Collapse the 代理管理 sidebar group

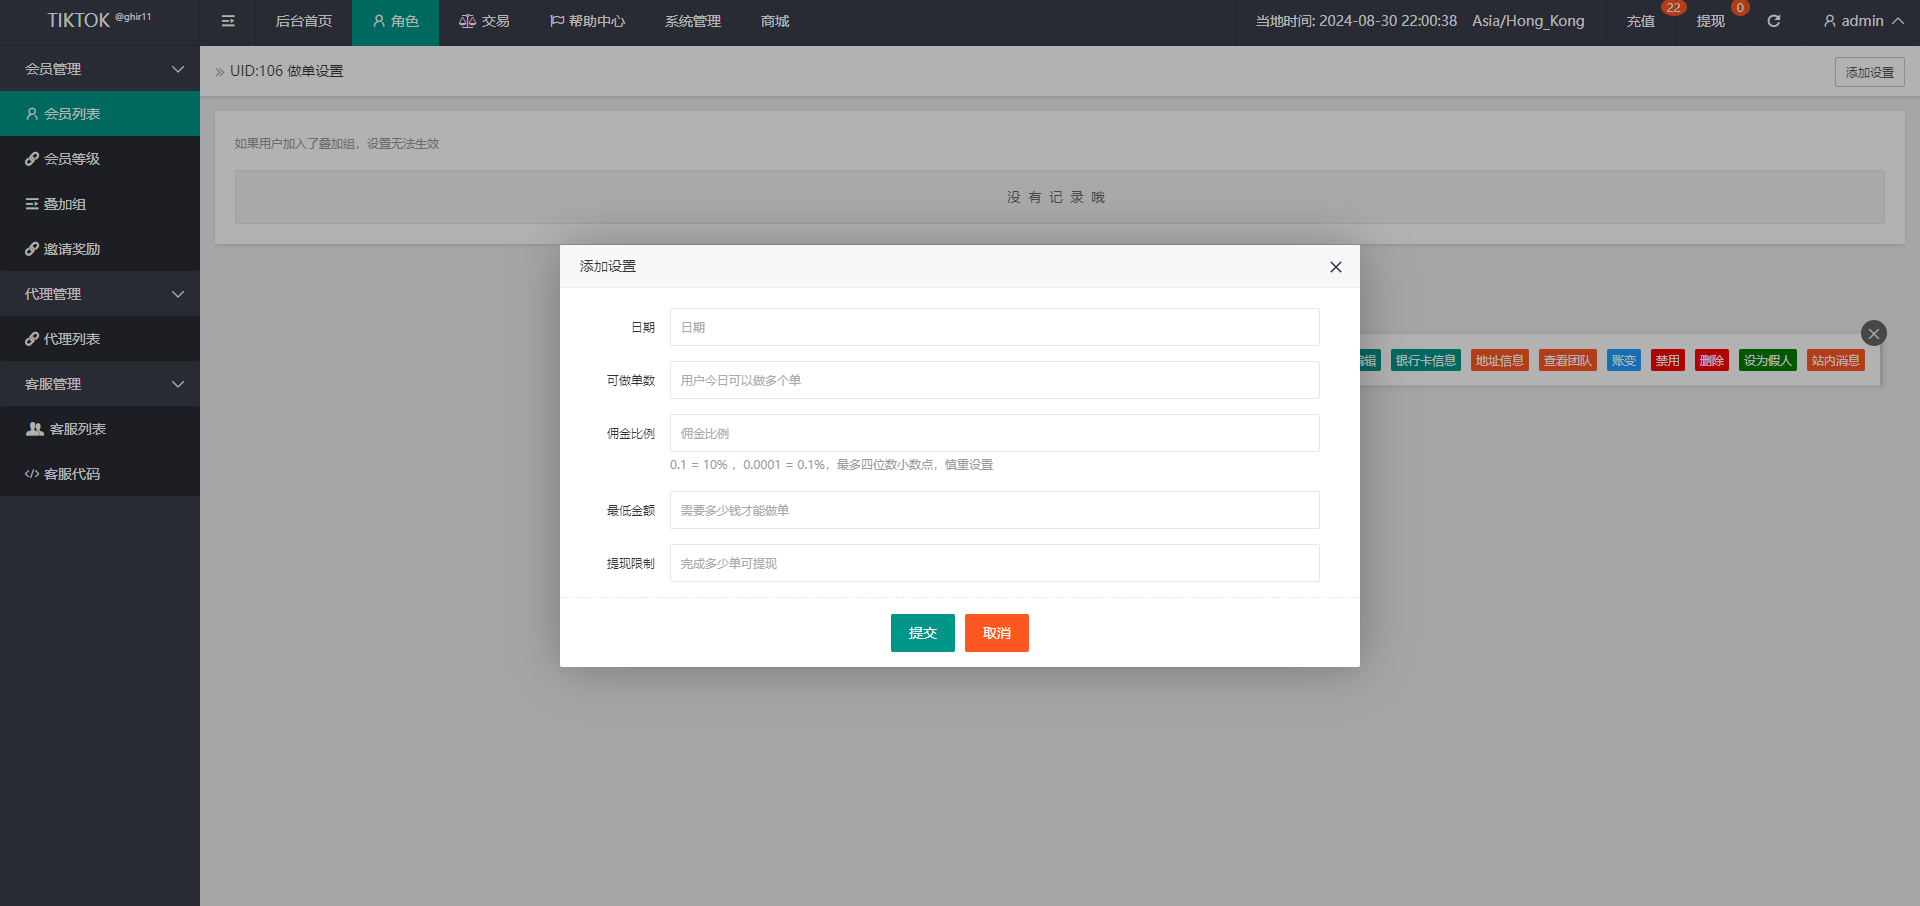(100, 294)
